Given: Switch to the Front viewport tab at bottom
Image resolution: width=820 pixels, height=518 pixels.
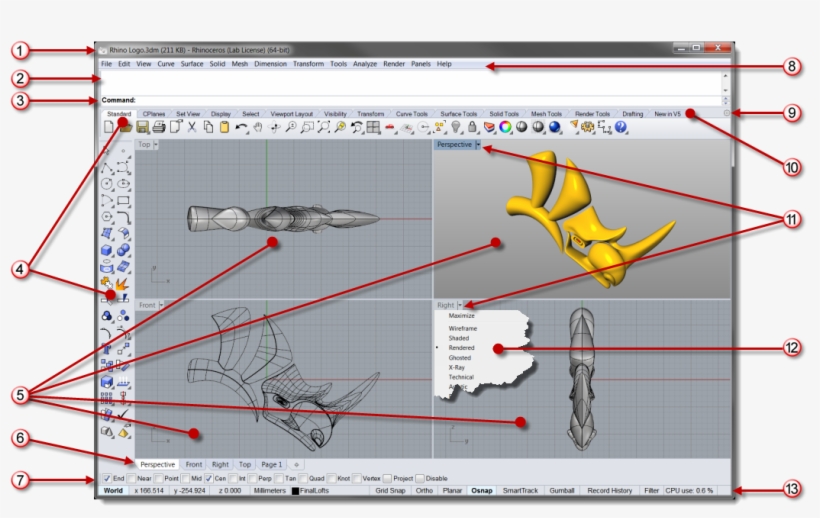Looking at the screenshot, I should point(193,464).
